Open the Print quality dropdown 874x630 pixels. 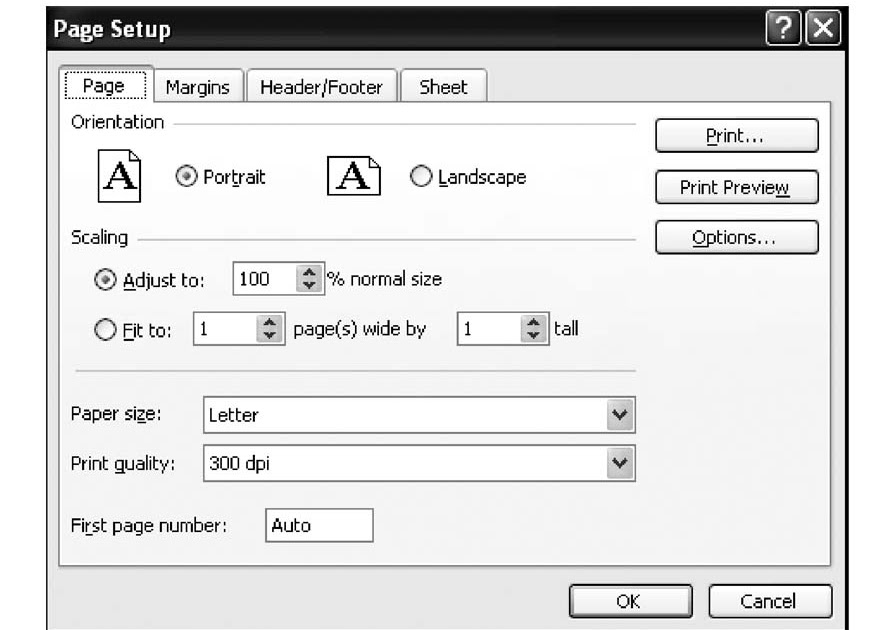619,462
